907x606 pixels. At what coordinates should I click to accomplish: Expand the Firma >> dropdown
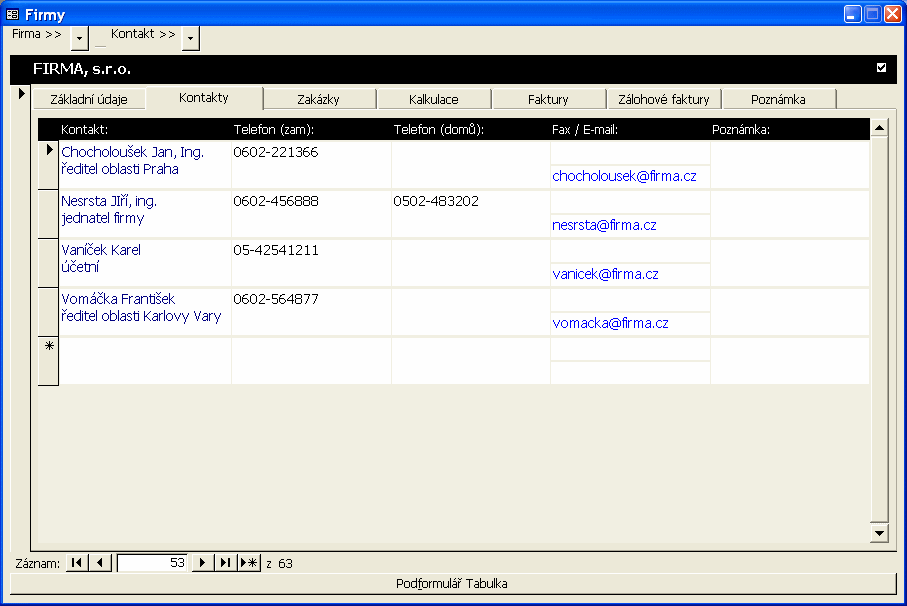(x=80, y=37)
